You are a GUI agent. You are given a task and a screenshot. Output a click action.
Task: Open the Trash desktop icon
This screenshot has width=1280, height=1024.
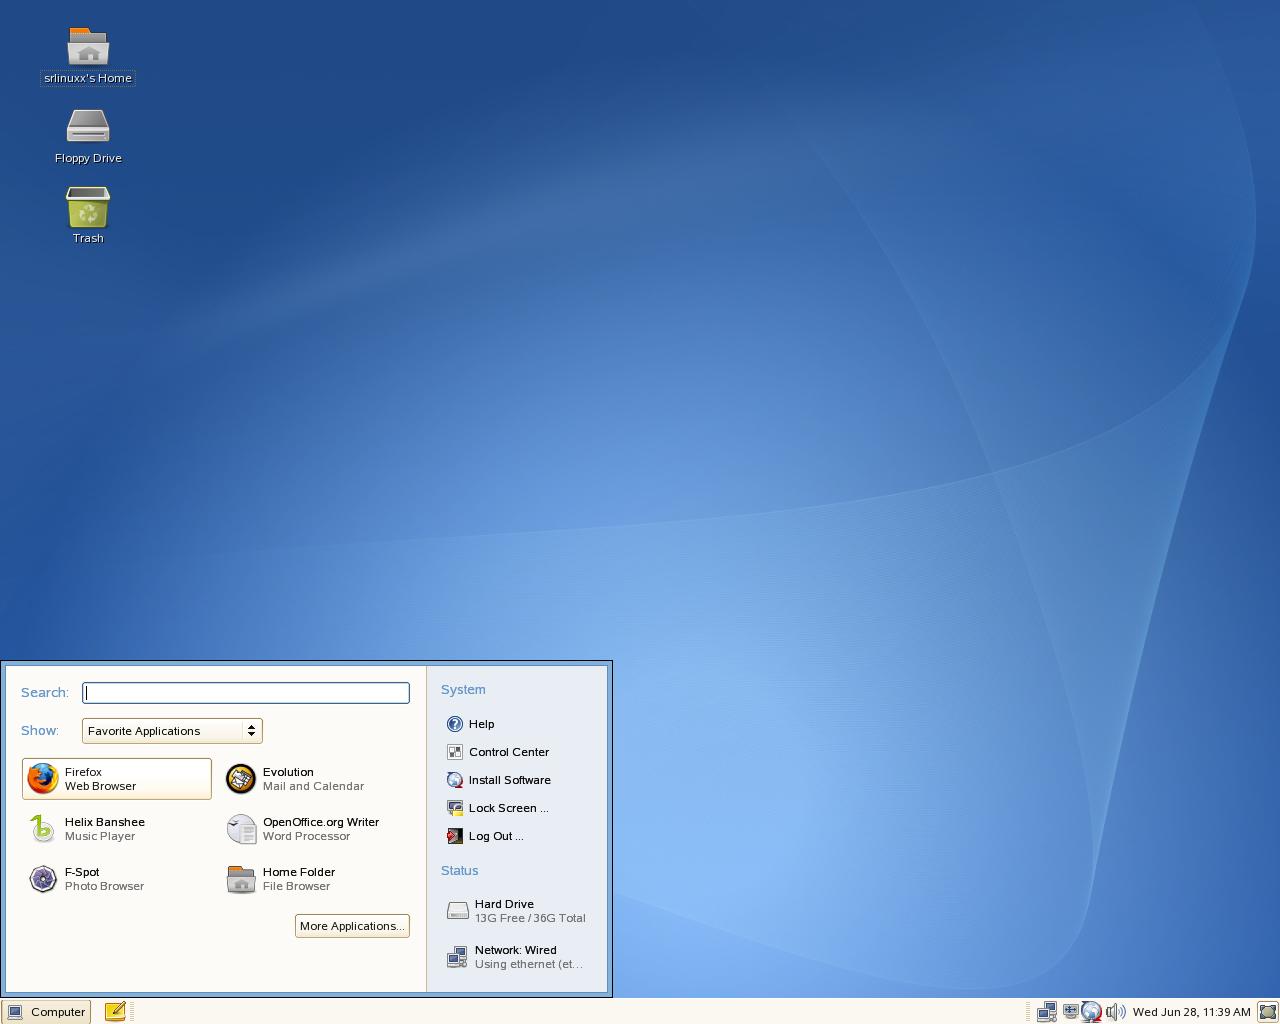pyautogui.click(x=88, y=216)
